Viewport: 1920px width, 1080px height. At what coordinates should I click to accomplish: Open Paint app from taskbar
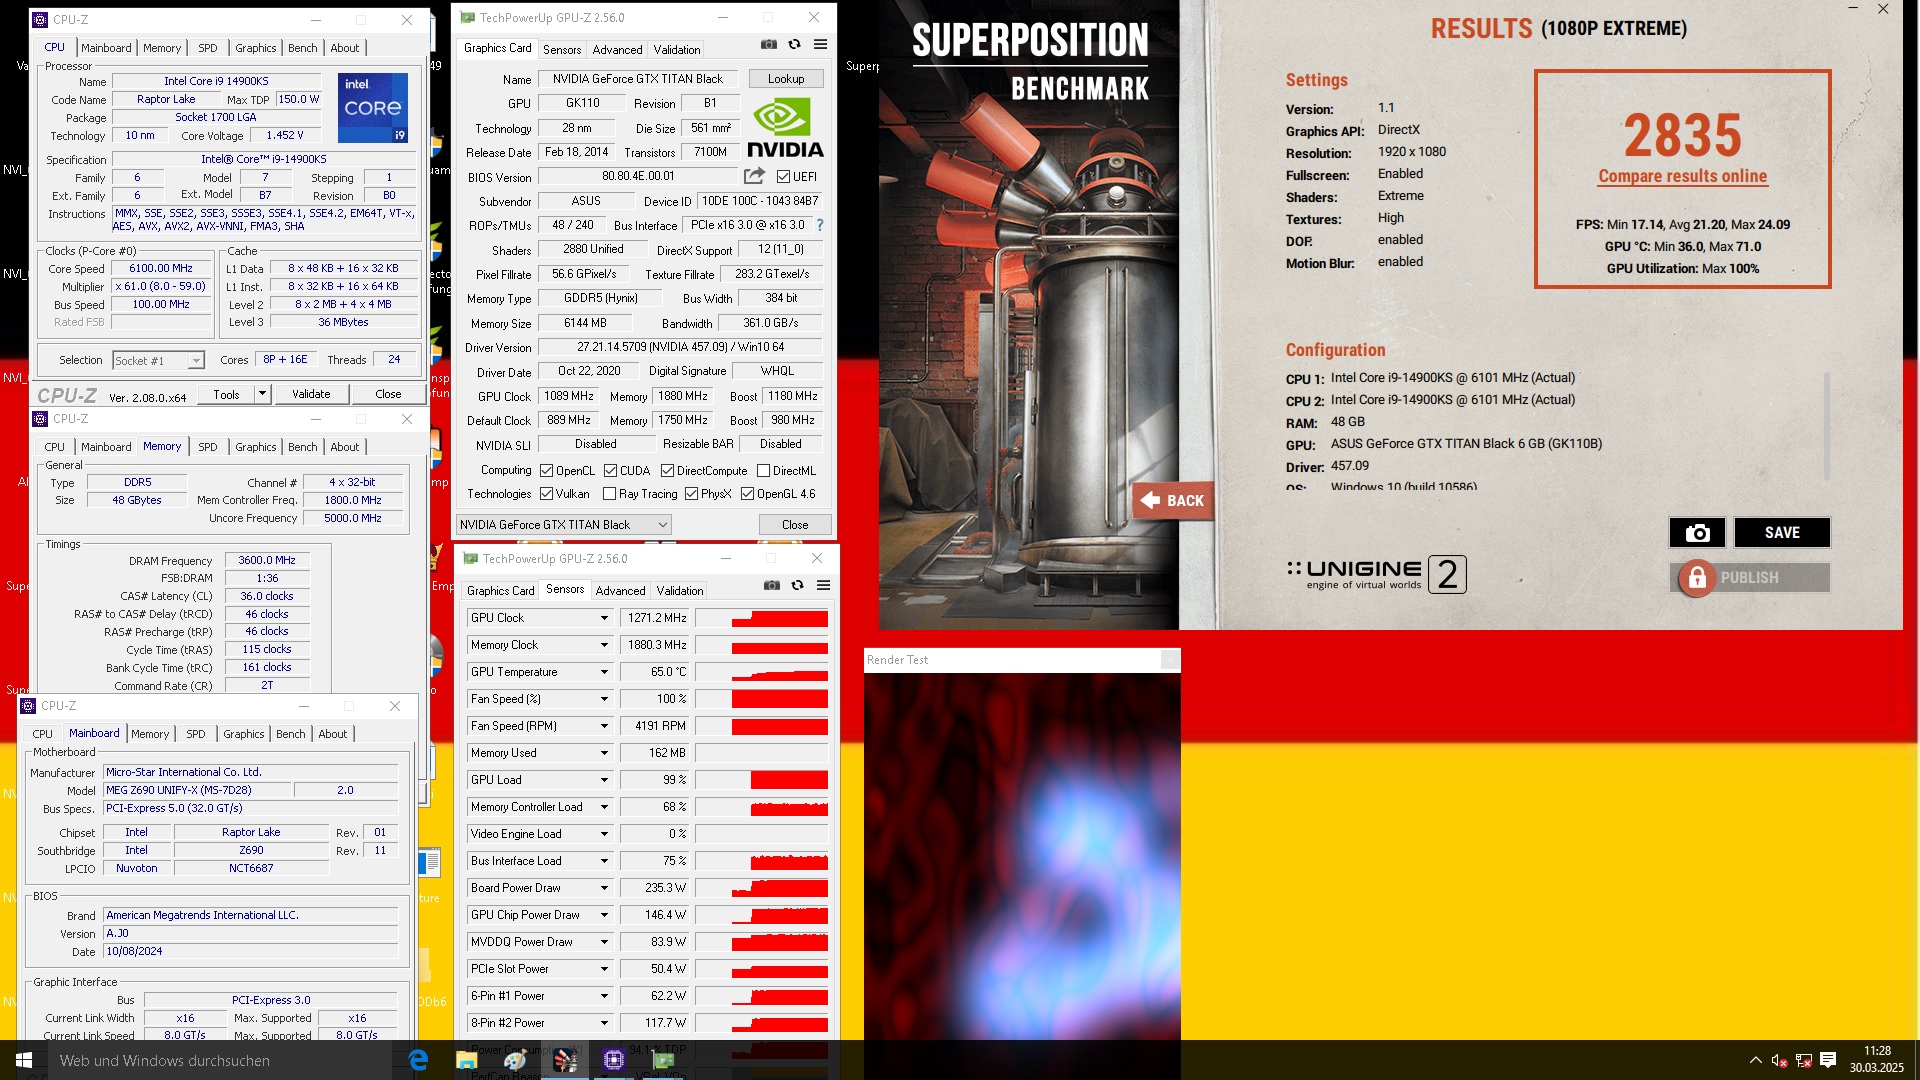(x=515, y=1060)
